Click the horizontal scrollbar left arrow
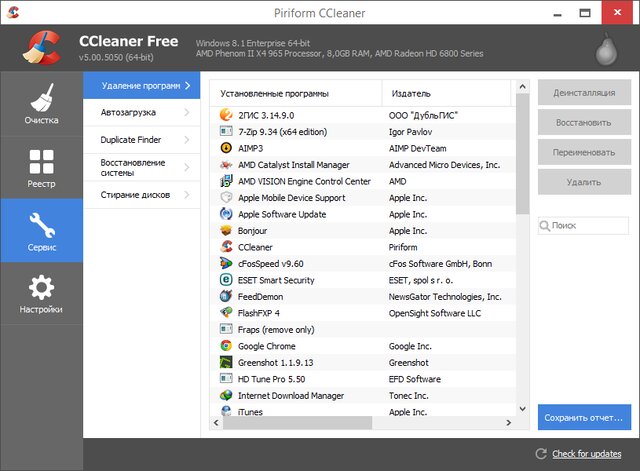Screen dimensions: 640x471 pos(216,422)
